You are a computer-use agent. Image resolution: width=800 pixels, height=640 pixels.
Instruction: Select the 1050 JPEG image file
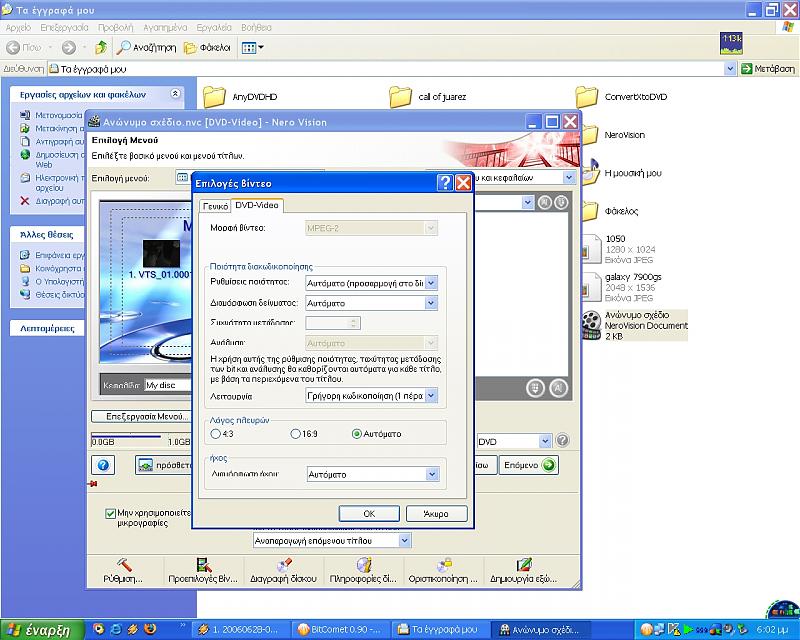618,249
